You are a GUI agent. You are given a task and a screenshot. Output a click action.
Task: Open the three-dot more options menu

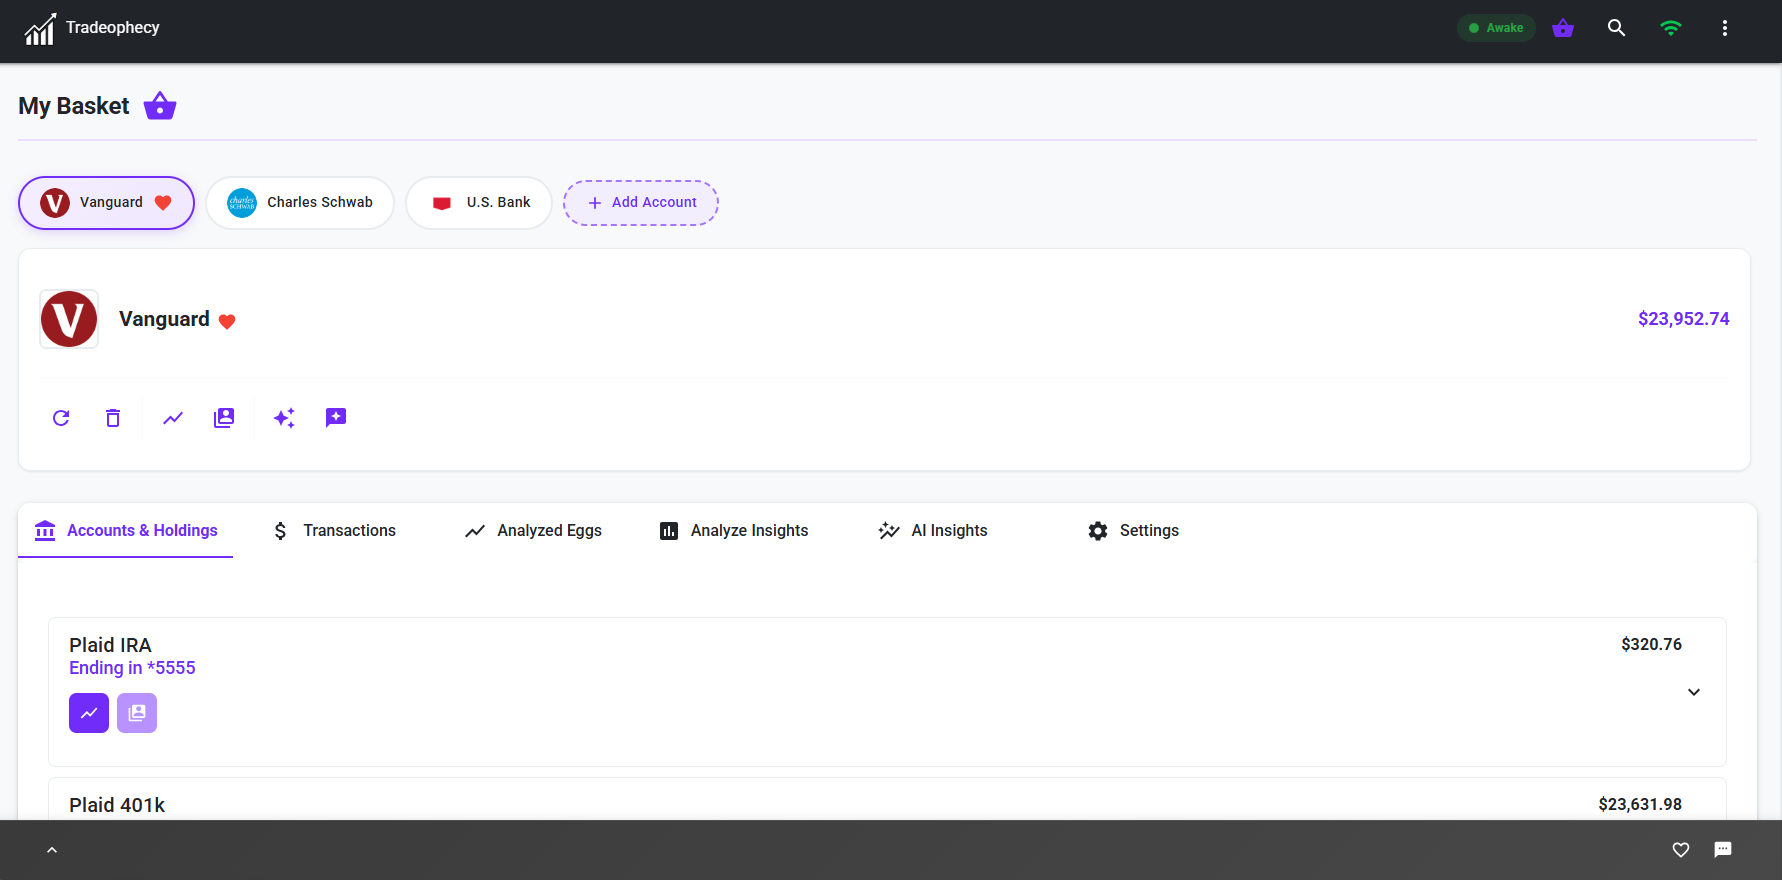point(1725,28)
